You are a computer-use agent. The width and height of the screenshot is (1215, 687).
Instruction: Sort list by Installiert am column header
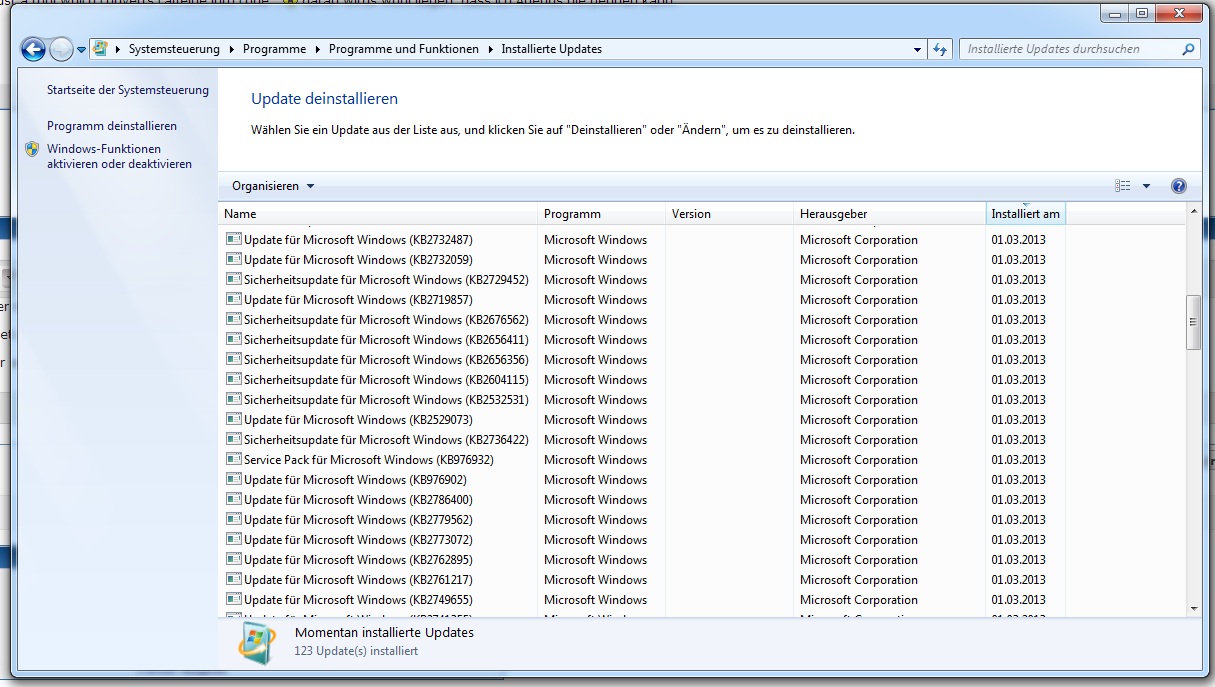pyautogui.click(x=1026, y=214)
